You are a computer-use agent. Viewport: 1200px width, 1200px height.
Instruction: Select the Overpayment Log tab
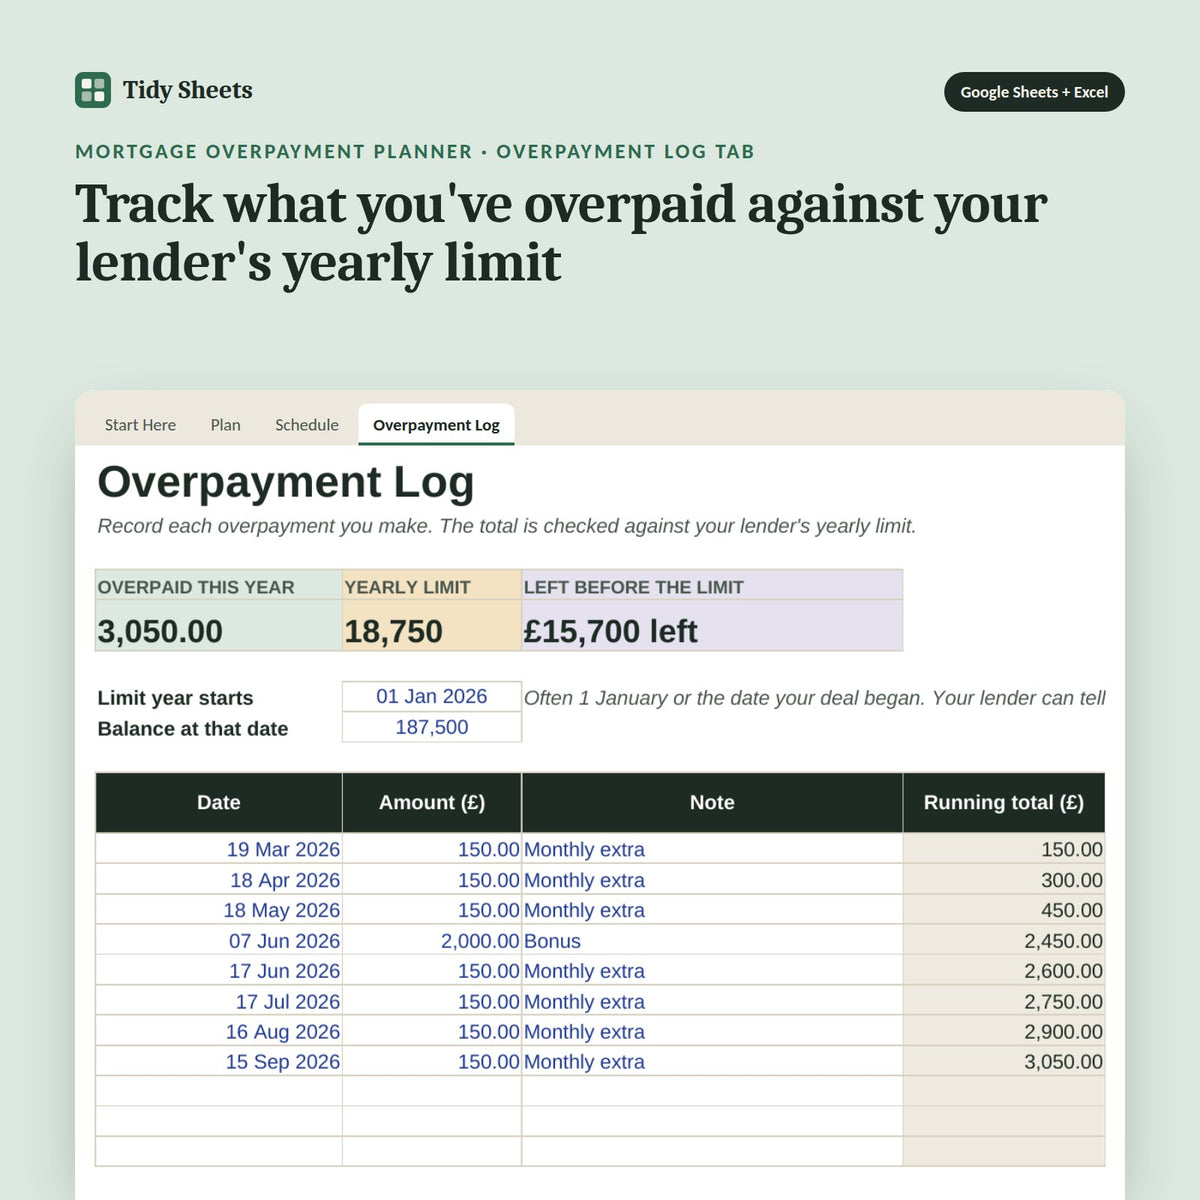click(x=436, y=425)
